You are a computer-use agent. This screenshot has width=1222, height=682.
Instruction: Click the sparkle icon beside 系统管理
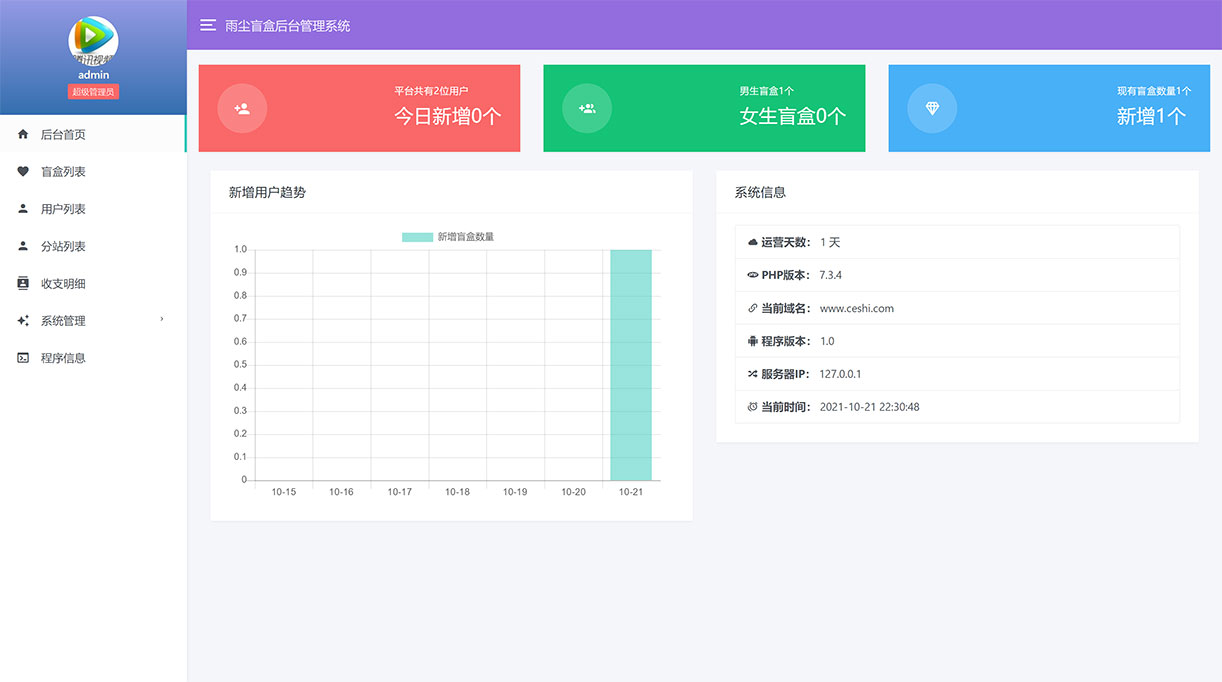pos(23,320)
